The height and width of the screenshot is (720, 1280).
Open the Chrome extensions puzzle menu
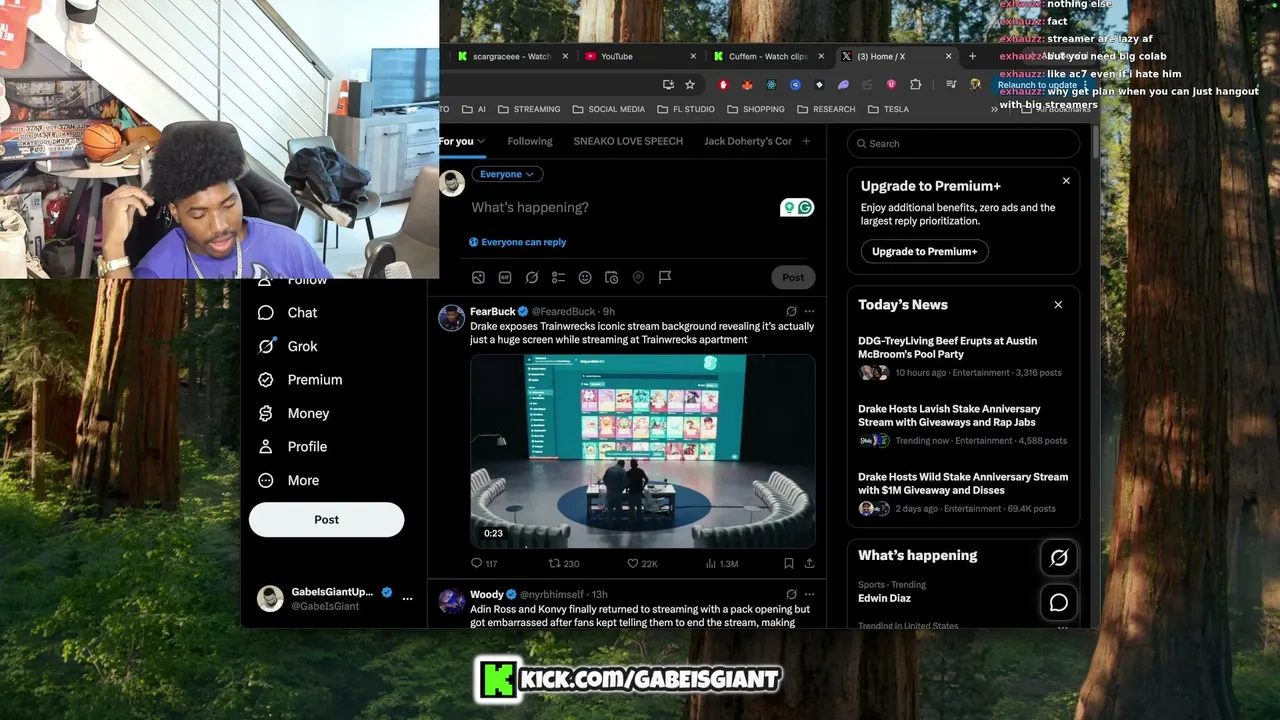tap(915, 85)
